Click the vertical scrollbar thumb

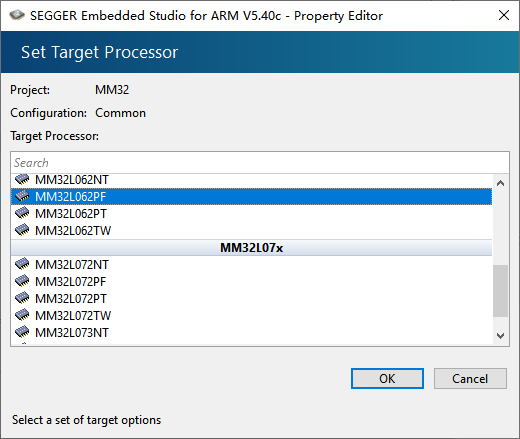[x=500, y=291]
